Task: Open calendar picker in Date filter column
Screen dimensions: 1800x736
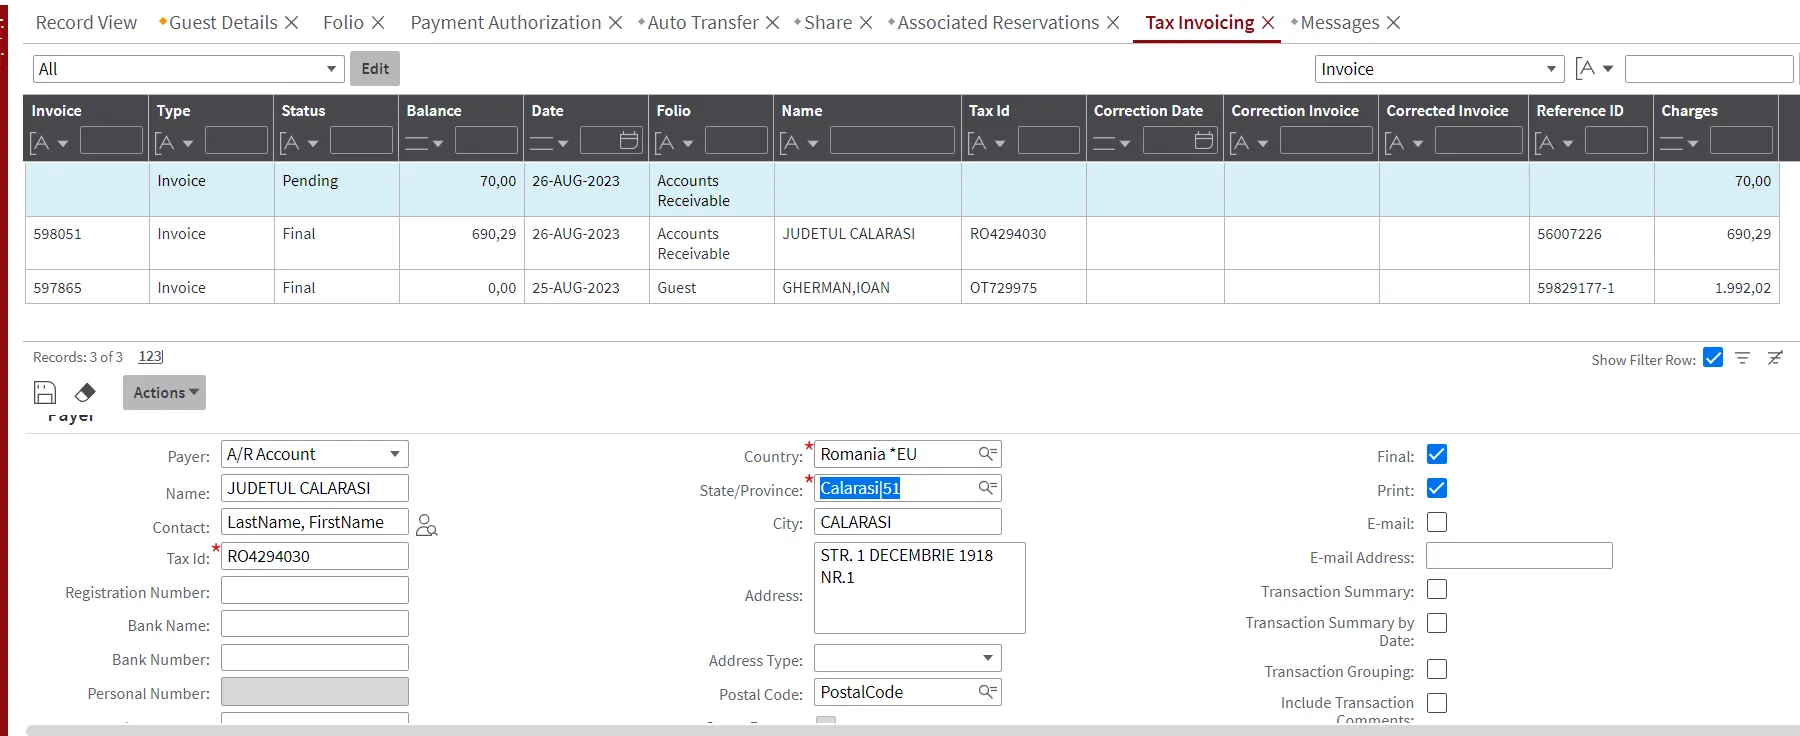Action: click(x=629, y=141)
